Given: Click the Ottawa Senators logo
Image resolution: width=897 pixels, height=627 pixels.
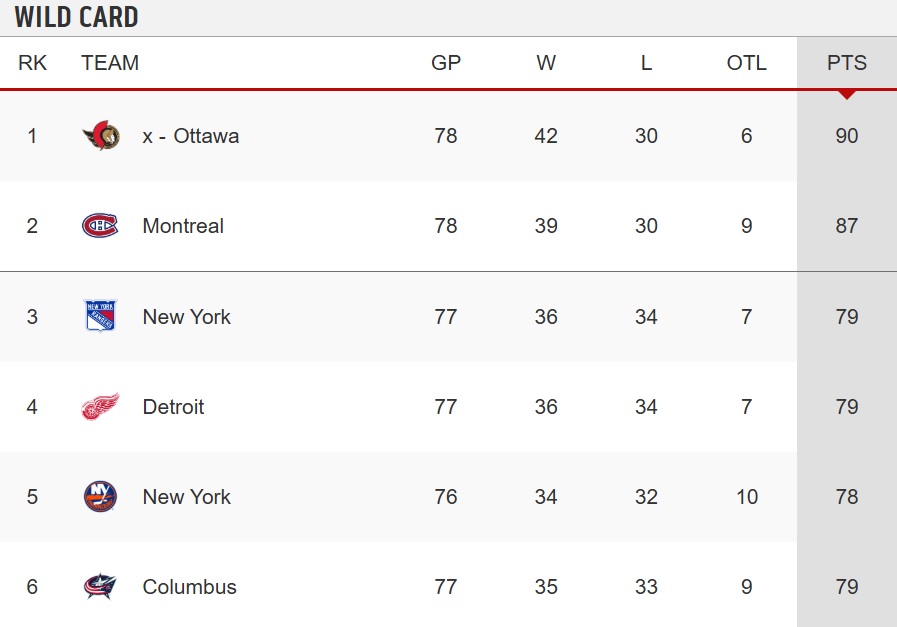Looking at the screenshot, I should pyautogui.click(x=101, y=136).
